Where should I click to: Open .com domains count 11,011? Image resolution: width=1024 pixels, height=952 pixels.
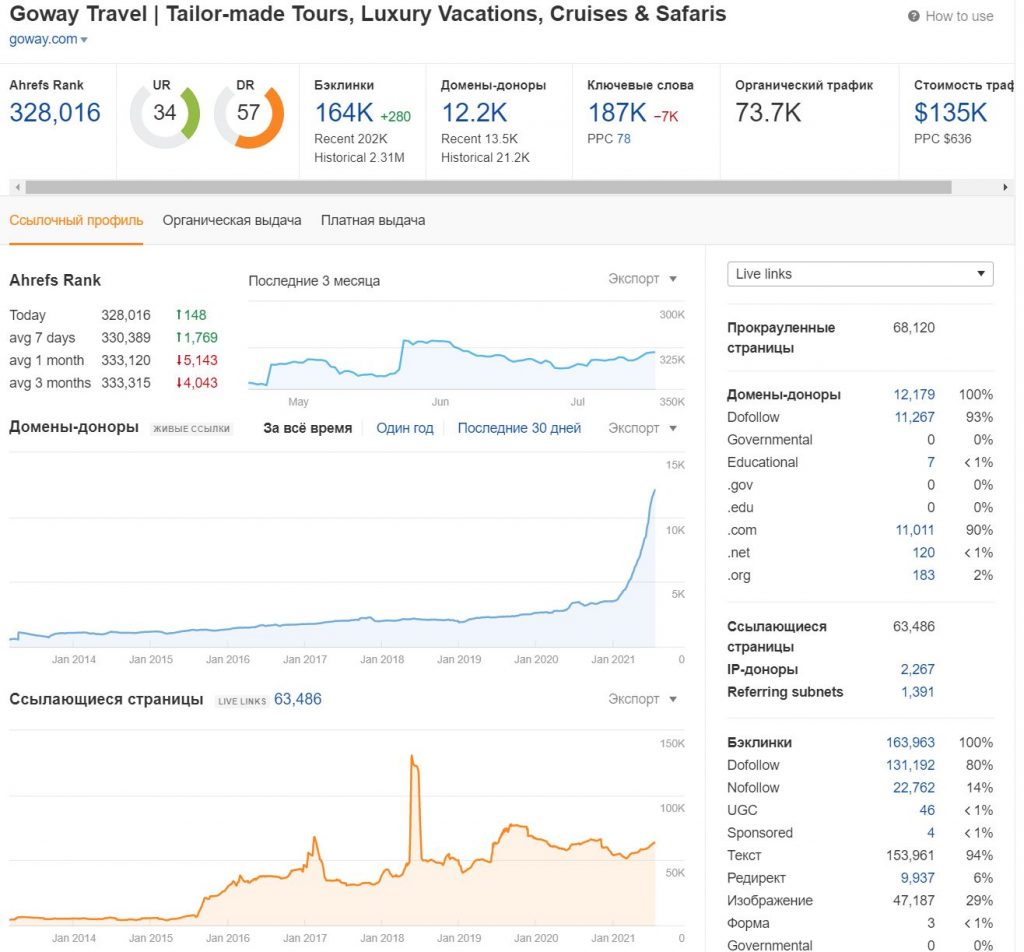click(914, 530)
